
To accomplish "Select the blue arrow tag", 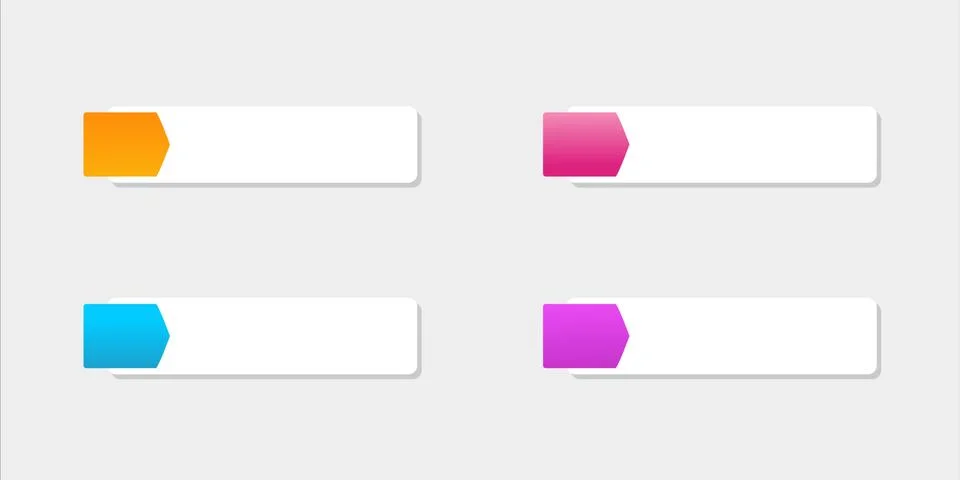I will tap(122, 336).
